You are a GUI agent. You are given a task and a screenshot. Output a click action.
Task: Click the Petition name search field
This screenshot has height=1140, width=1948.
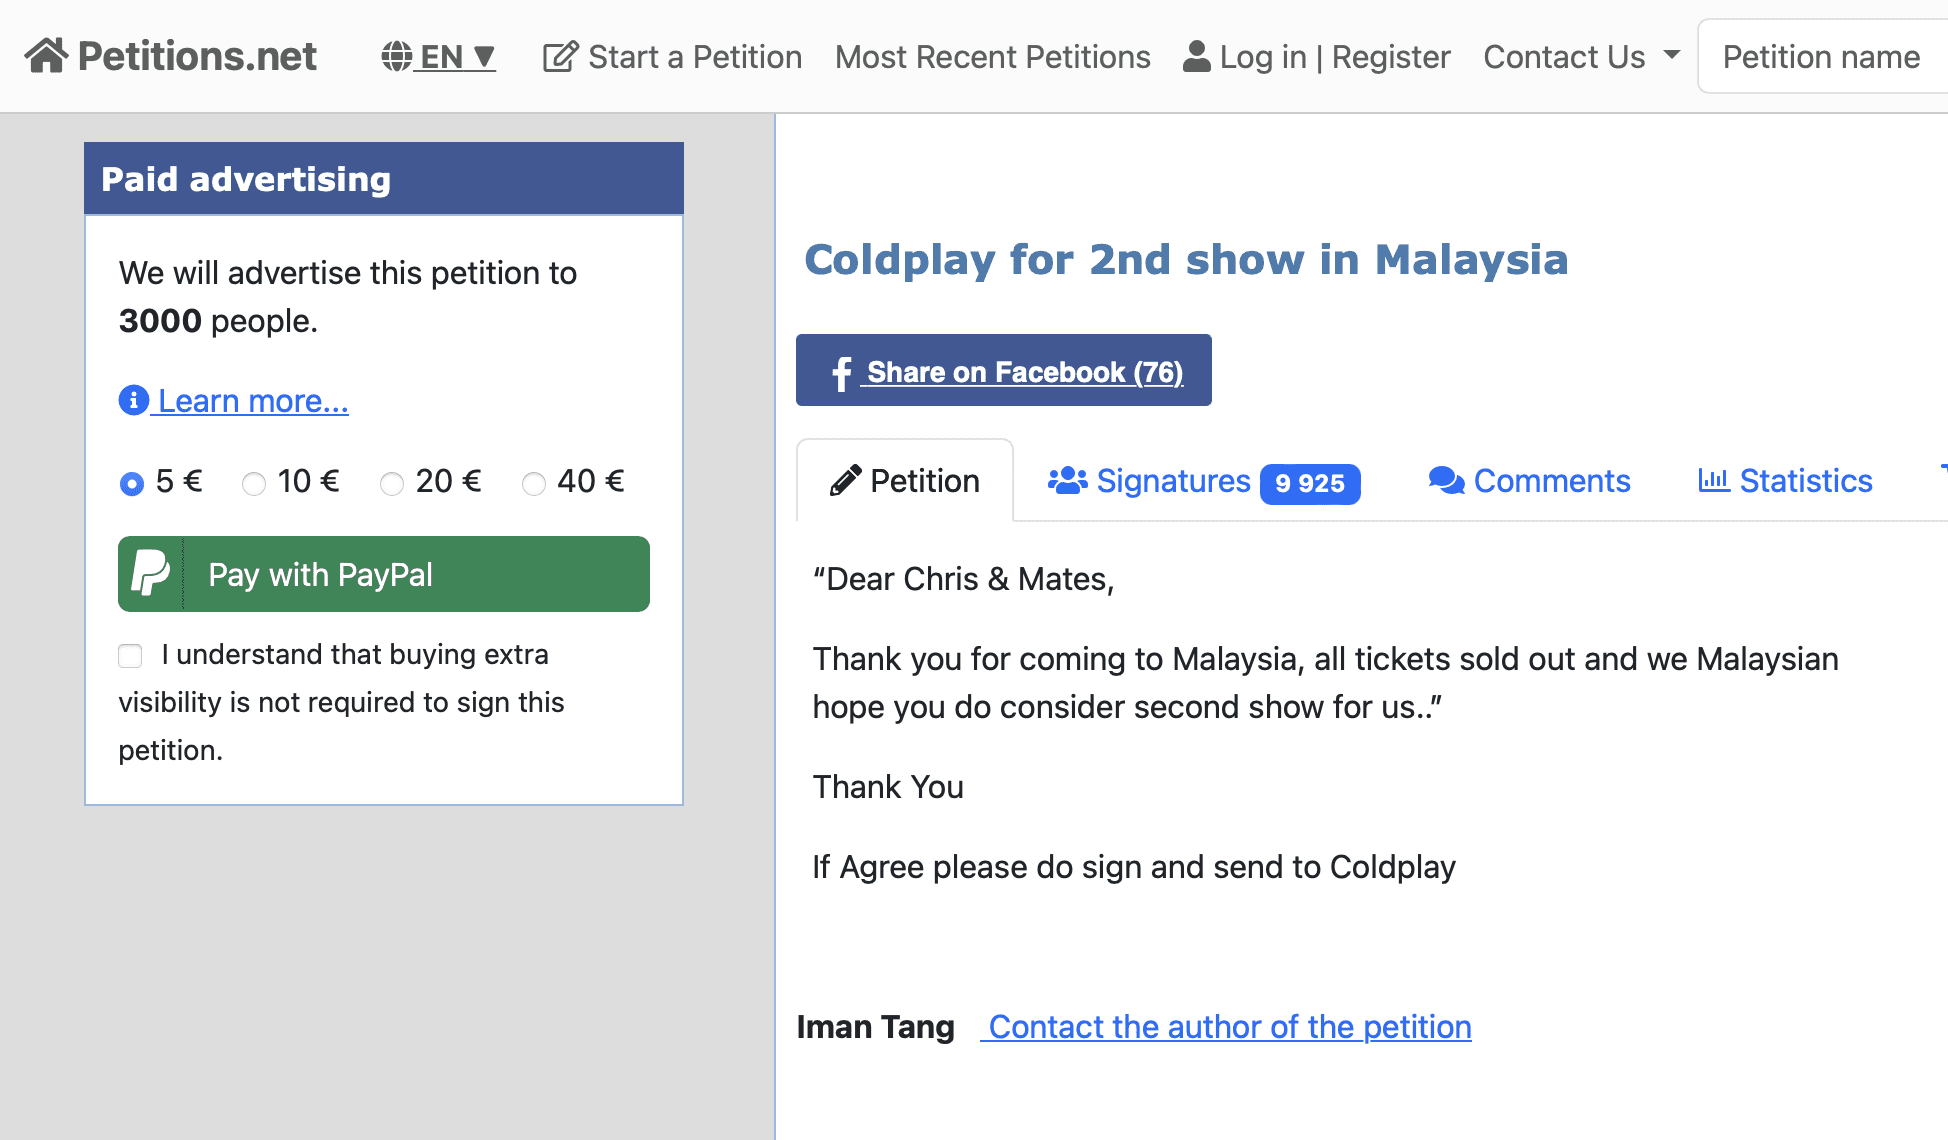pyautogui.click(x=1822, y=57)
